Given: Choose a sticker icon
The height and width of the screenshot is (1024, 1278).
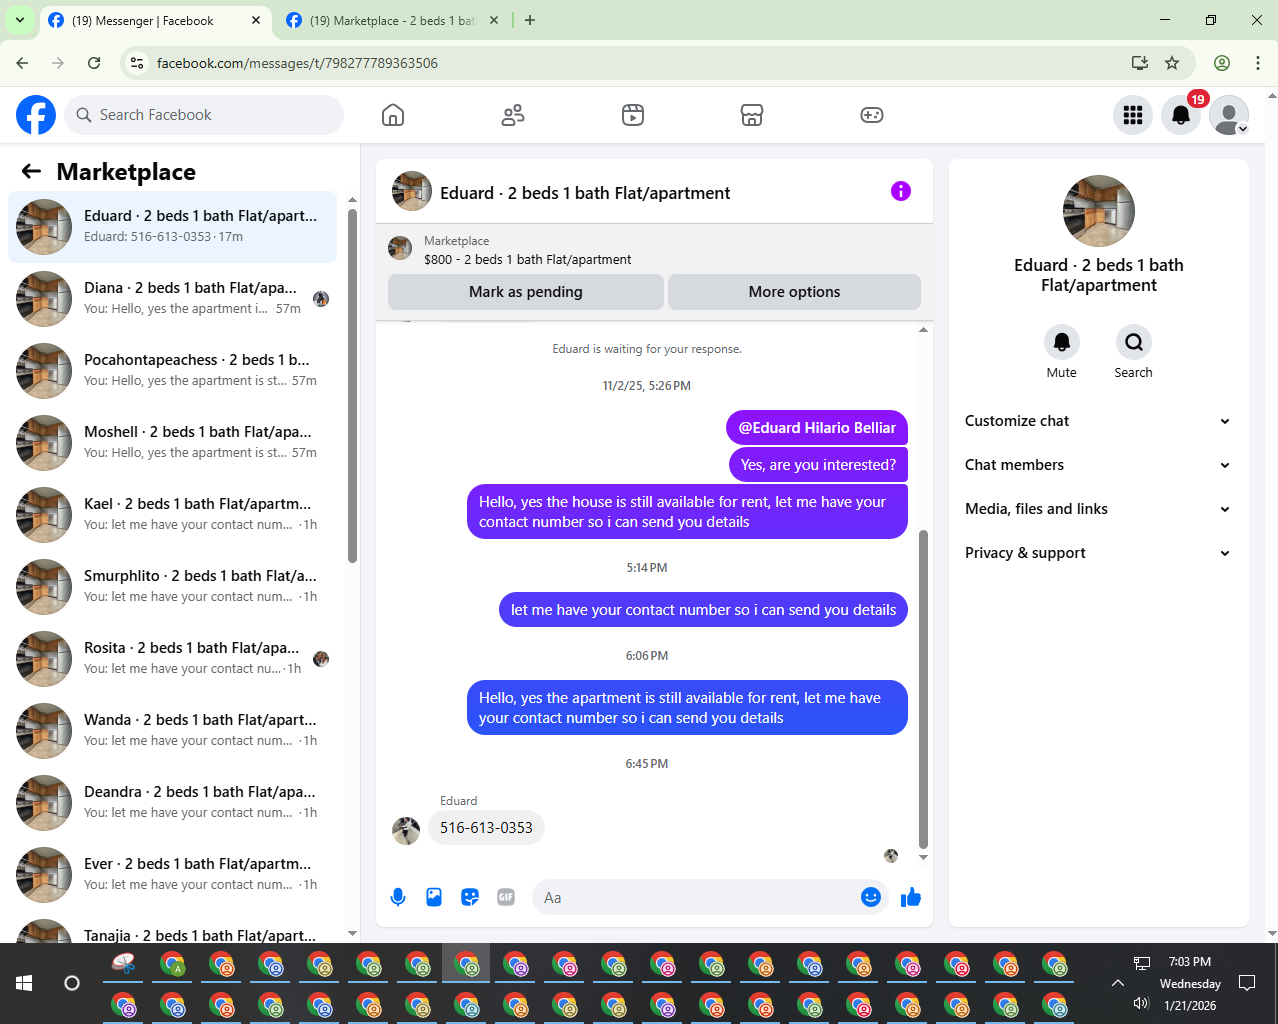Looking at the screenshot, I should (470, 897).
